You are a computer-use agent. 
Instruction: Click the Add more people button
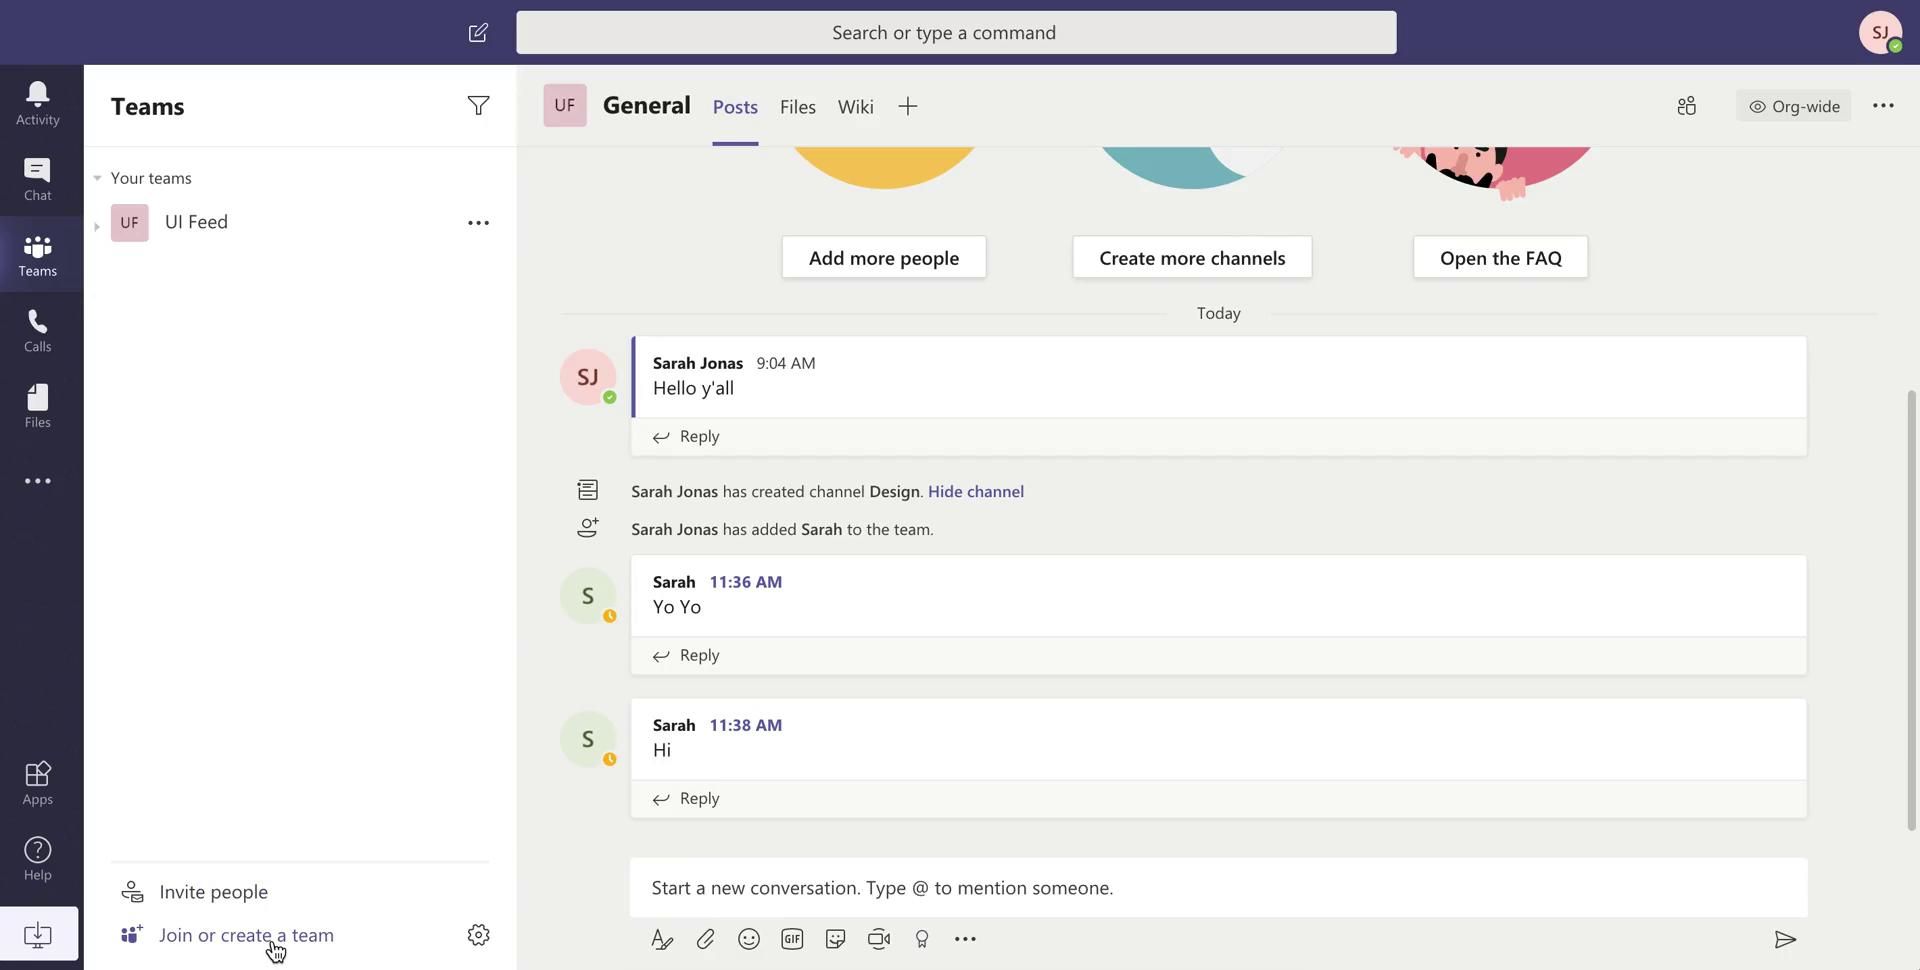883,258
